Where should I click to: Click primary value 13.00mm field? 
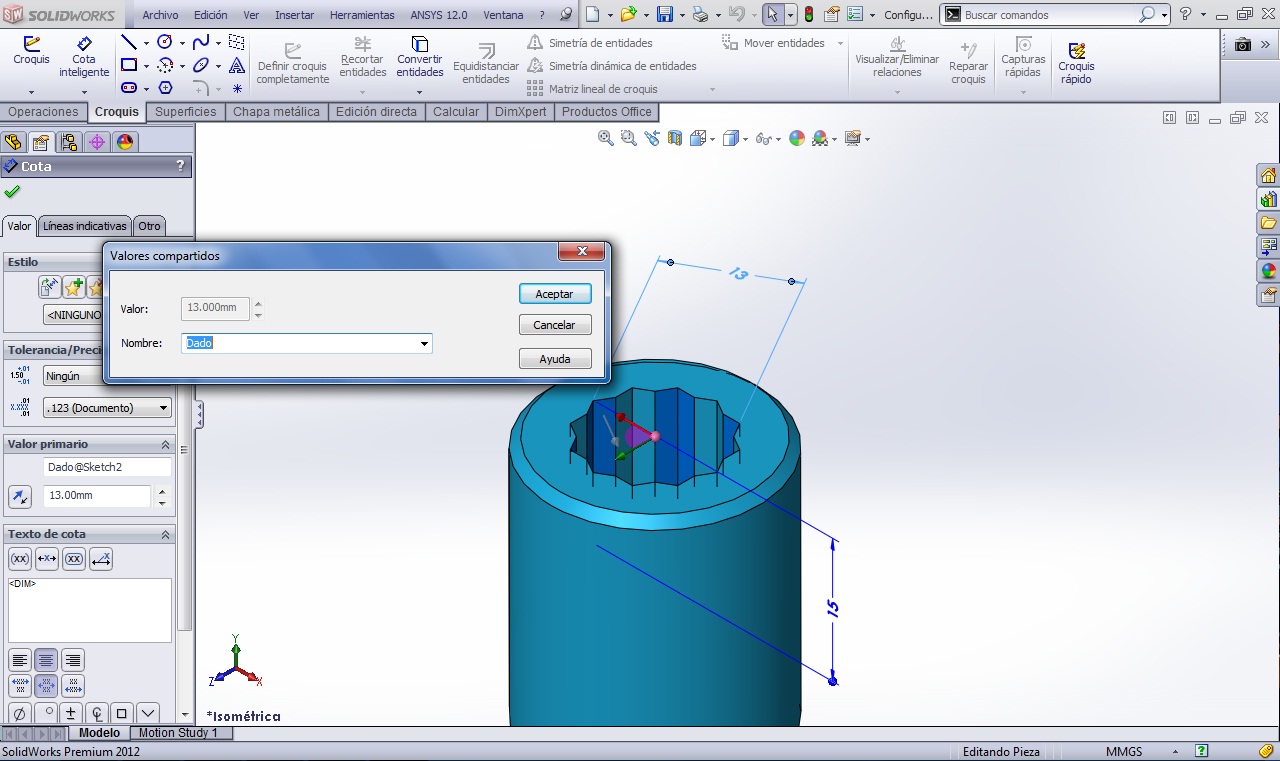click(97, 496)
